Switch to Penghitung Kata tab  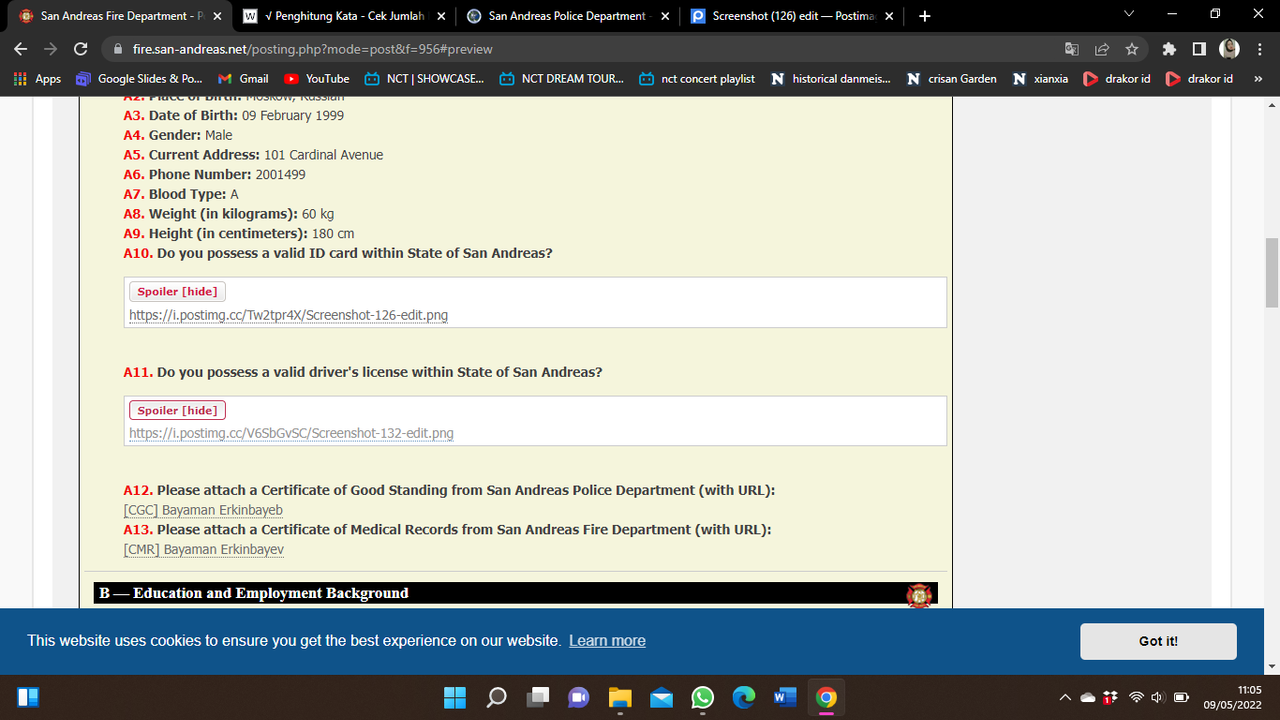pos(343,16)
